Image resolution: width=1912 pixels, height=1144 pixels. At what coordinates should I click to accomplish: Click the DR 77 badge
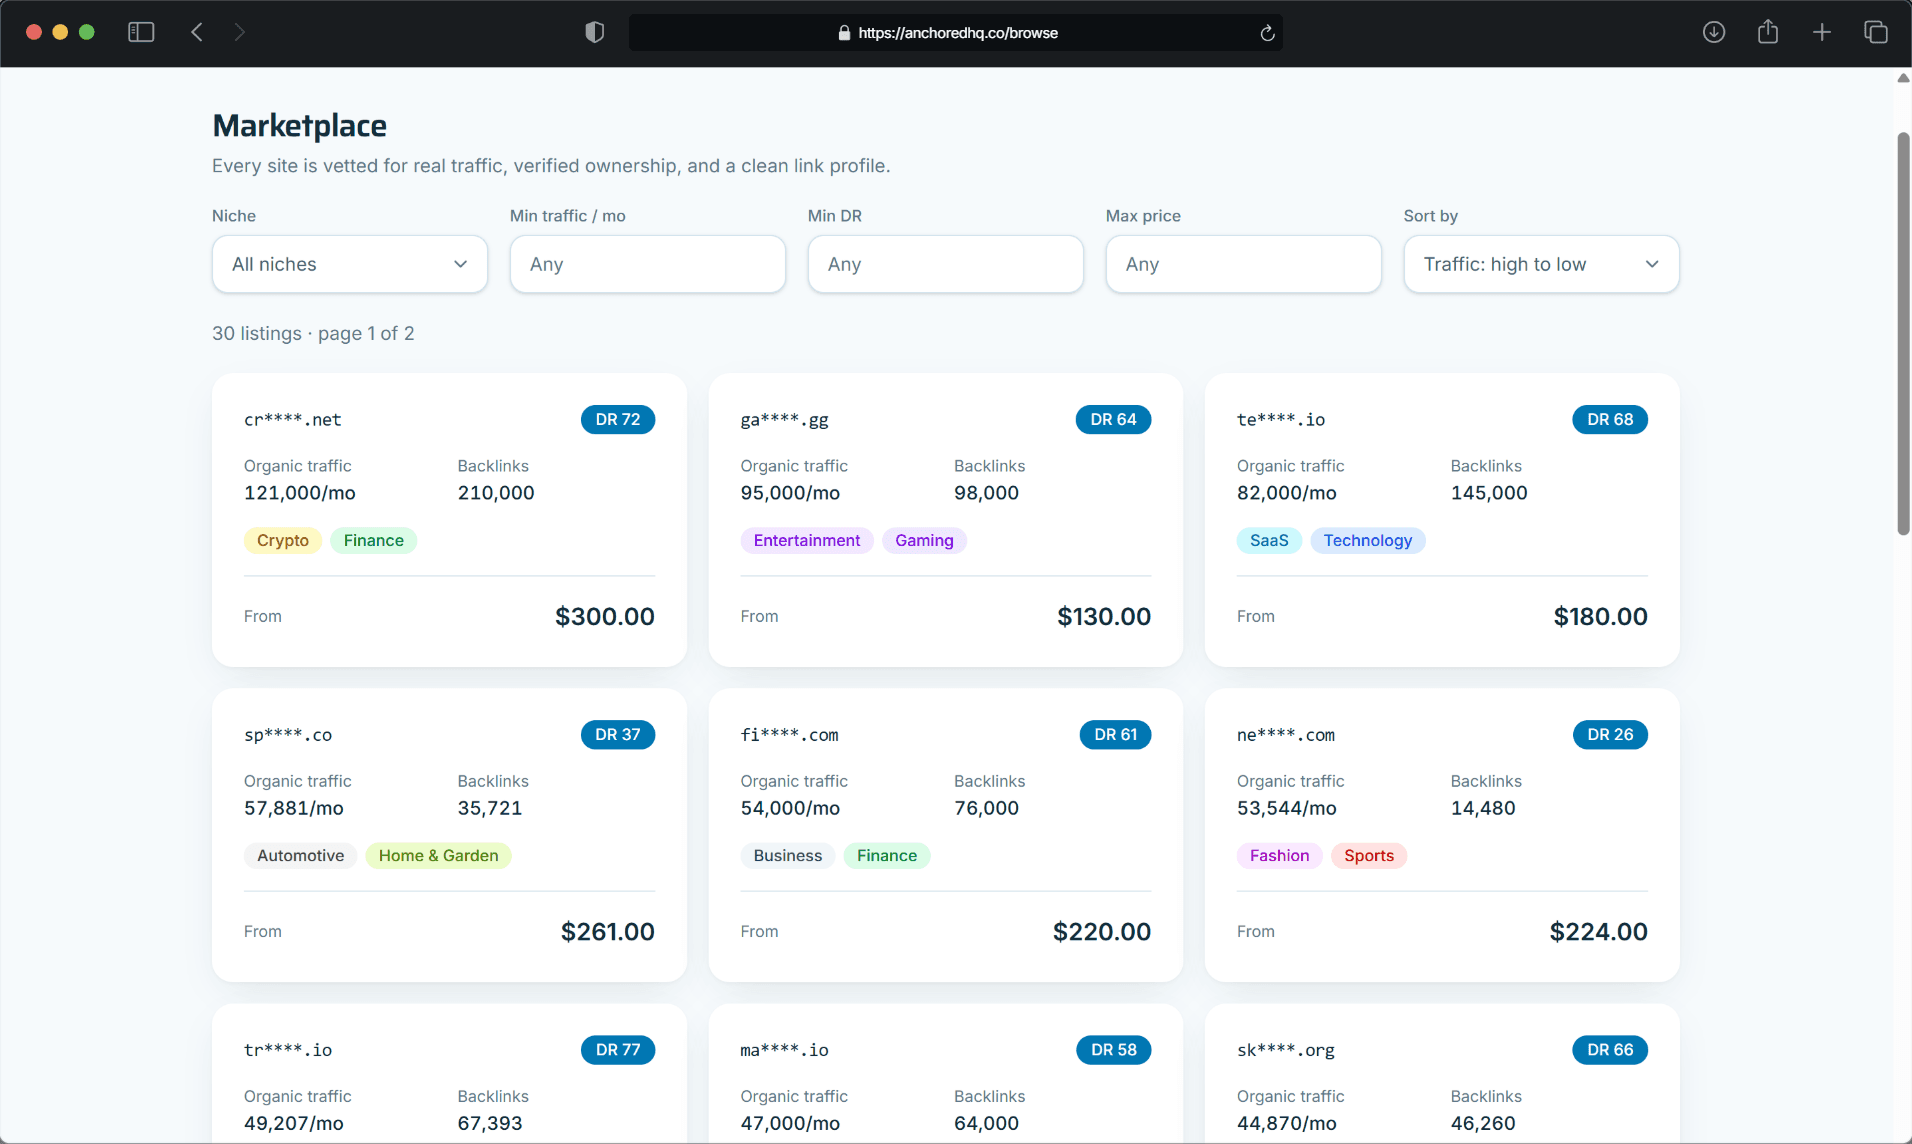point(618,1050)
